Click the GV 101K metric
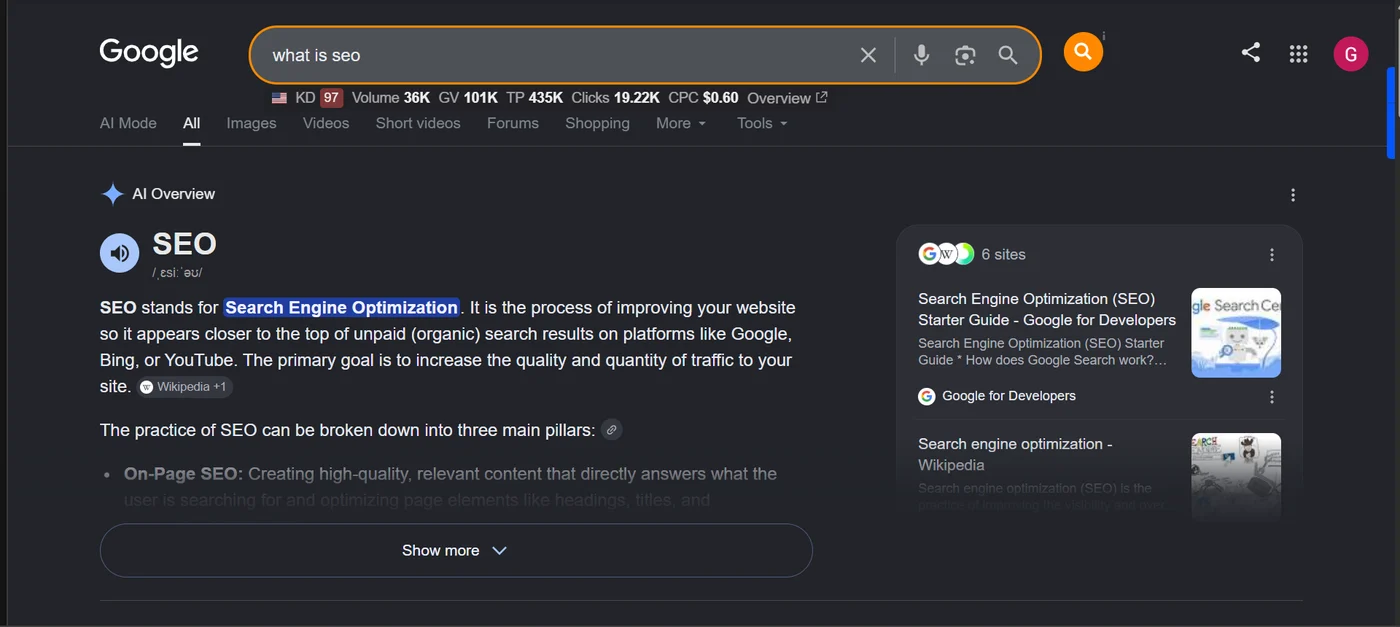This screenshot has width=1400, height=627. point(468,98)
